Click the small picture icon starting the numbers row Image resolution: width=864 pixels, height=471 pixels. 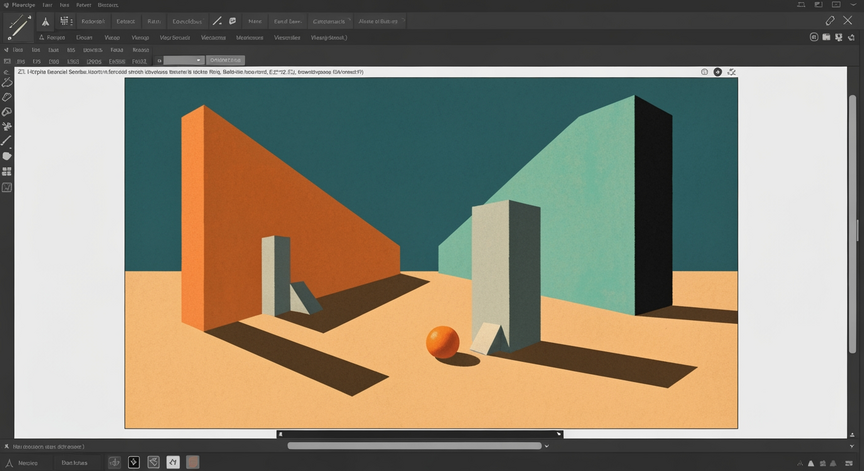pos(7,61)
